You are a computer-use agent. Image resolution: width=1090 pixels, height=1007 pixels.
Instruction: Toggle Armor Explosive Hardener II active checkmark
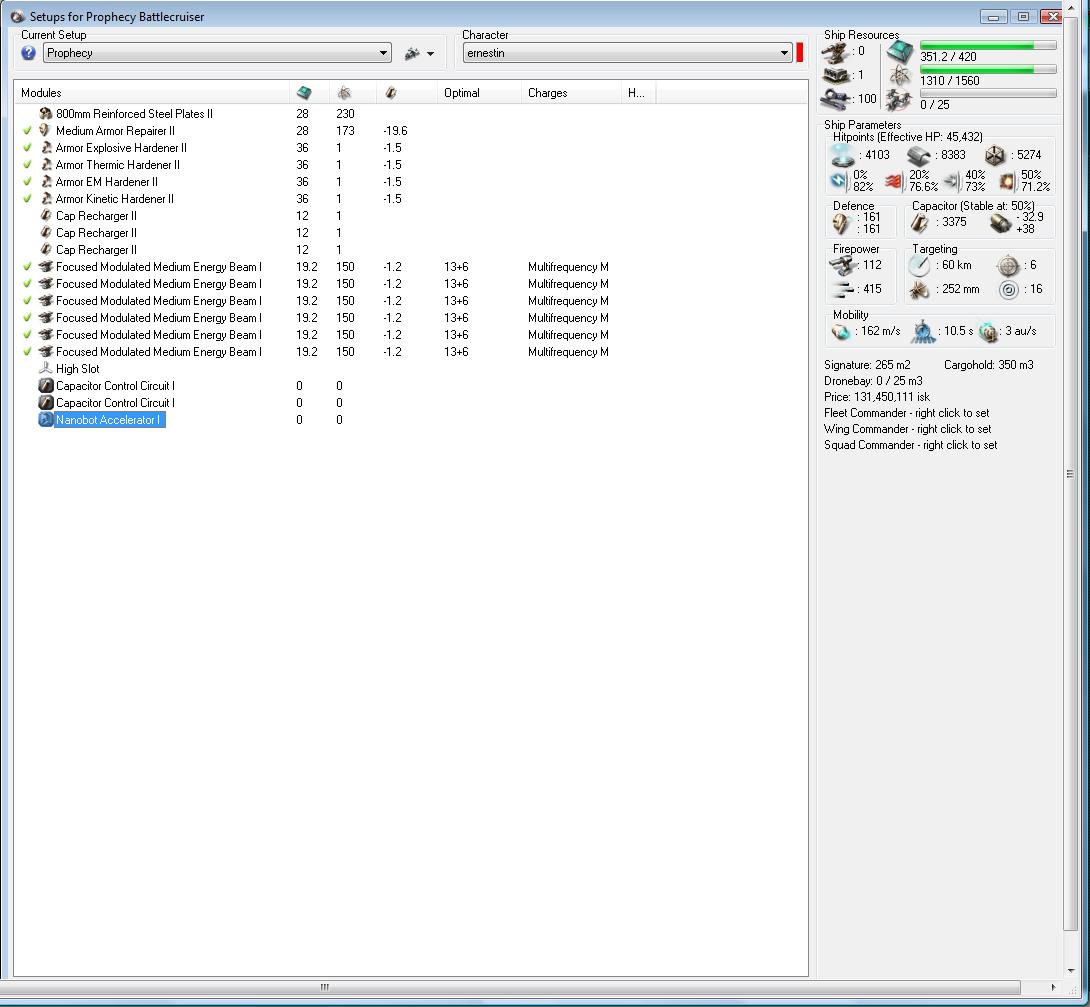27,147
